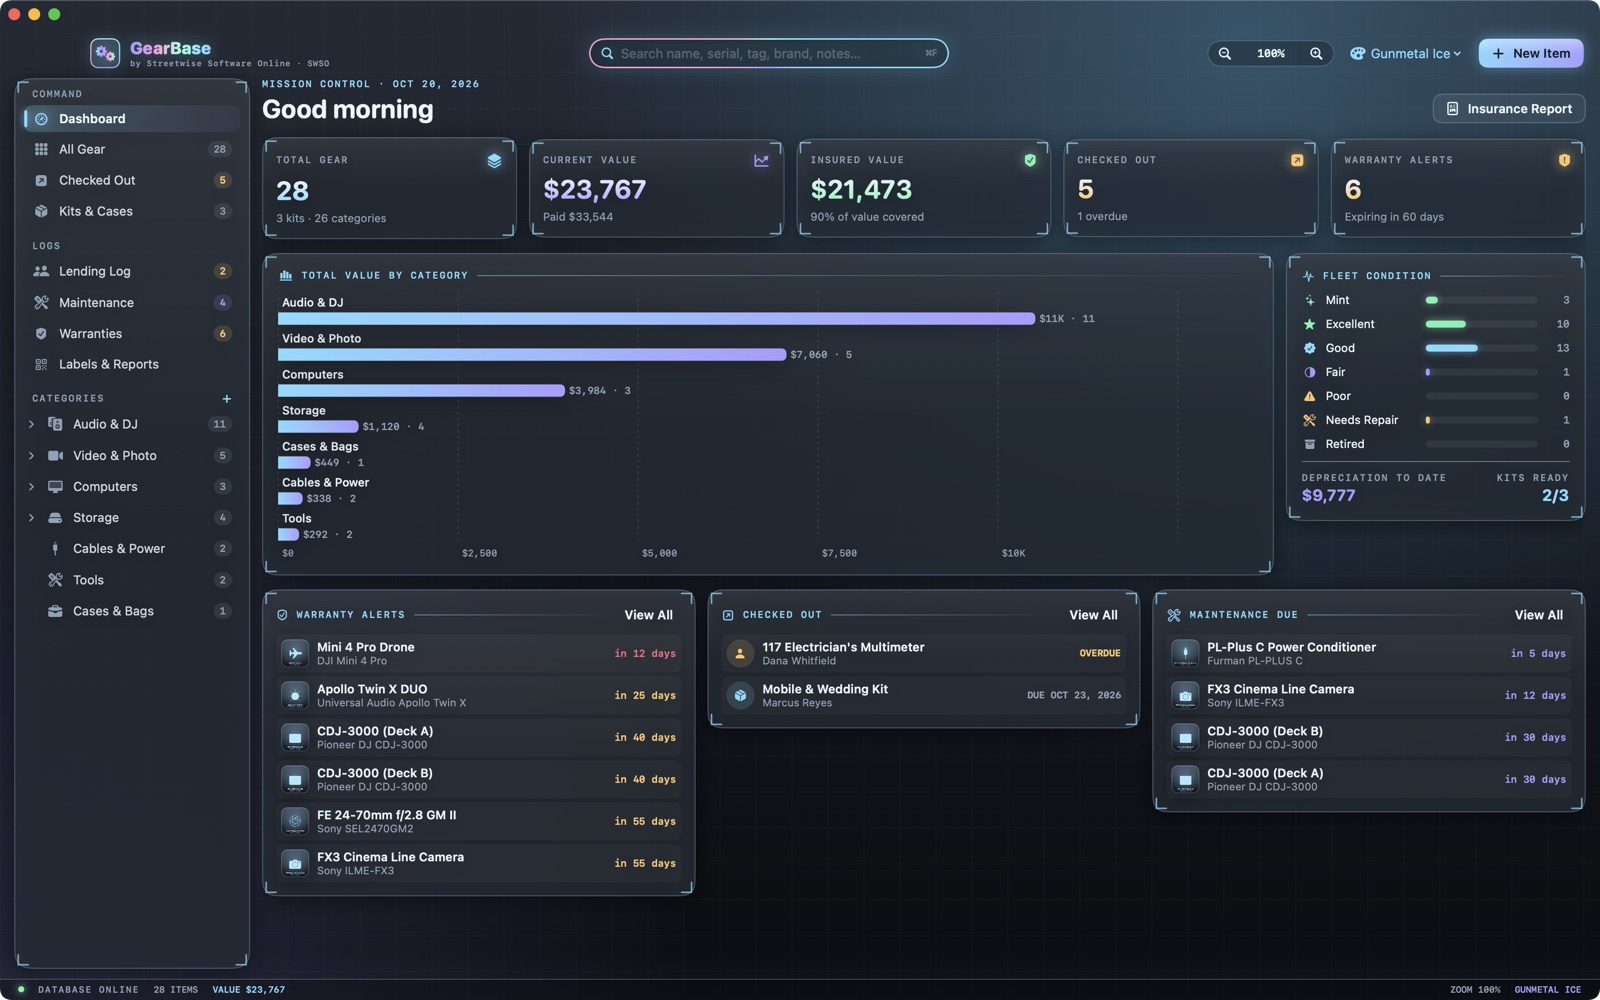Click the Mobile & Wedding Kit cube icon

coord(740,696)
